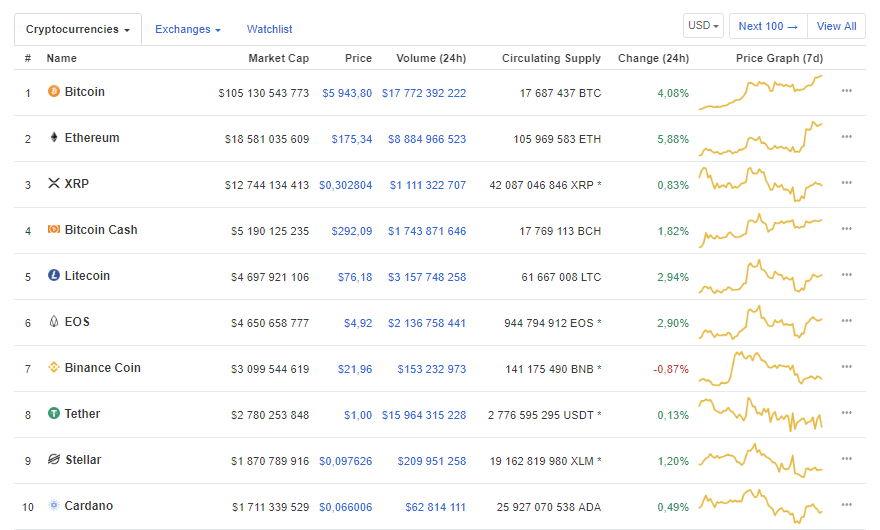The height and width of the screenshot is (530, 880).
Task: Open the Bitcoin coin page link
Action: point(85,92)
